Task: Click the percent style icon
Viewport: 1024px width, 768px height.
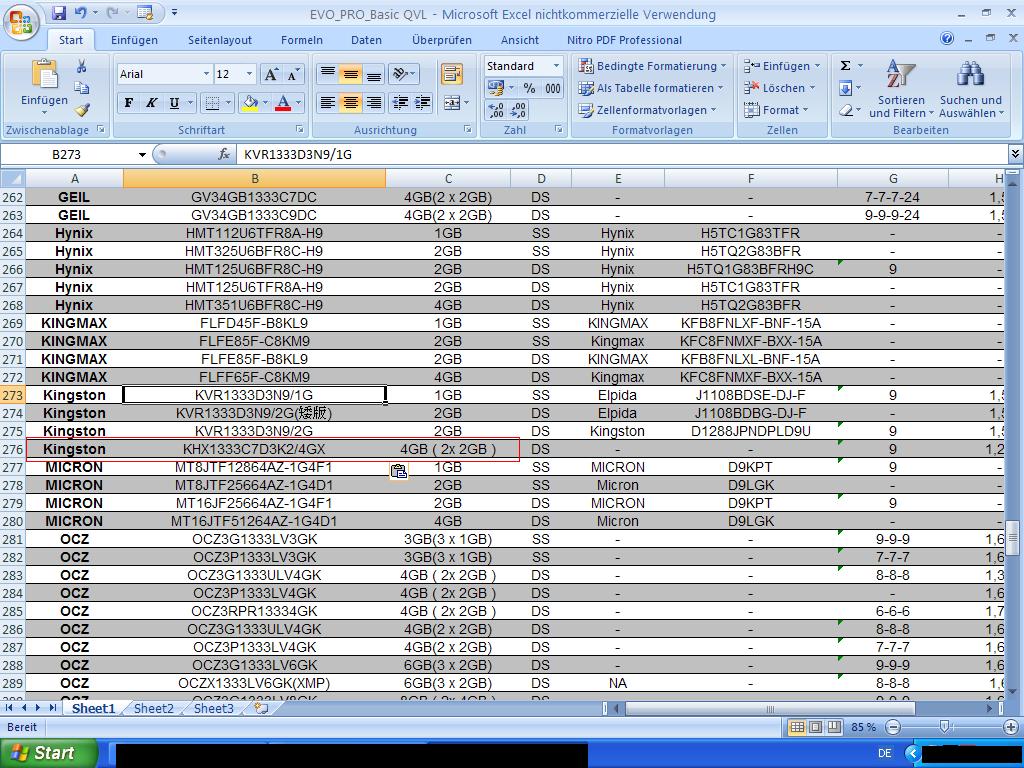Action: click(x=530, y=88)
